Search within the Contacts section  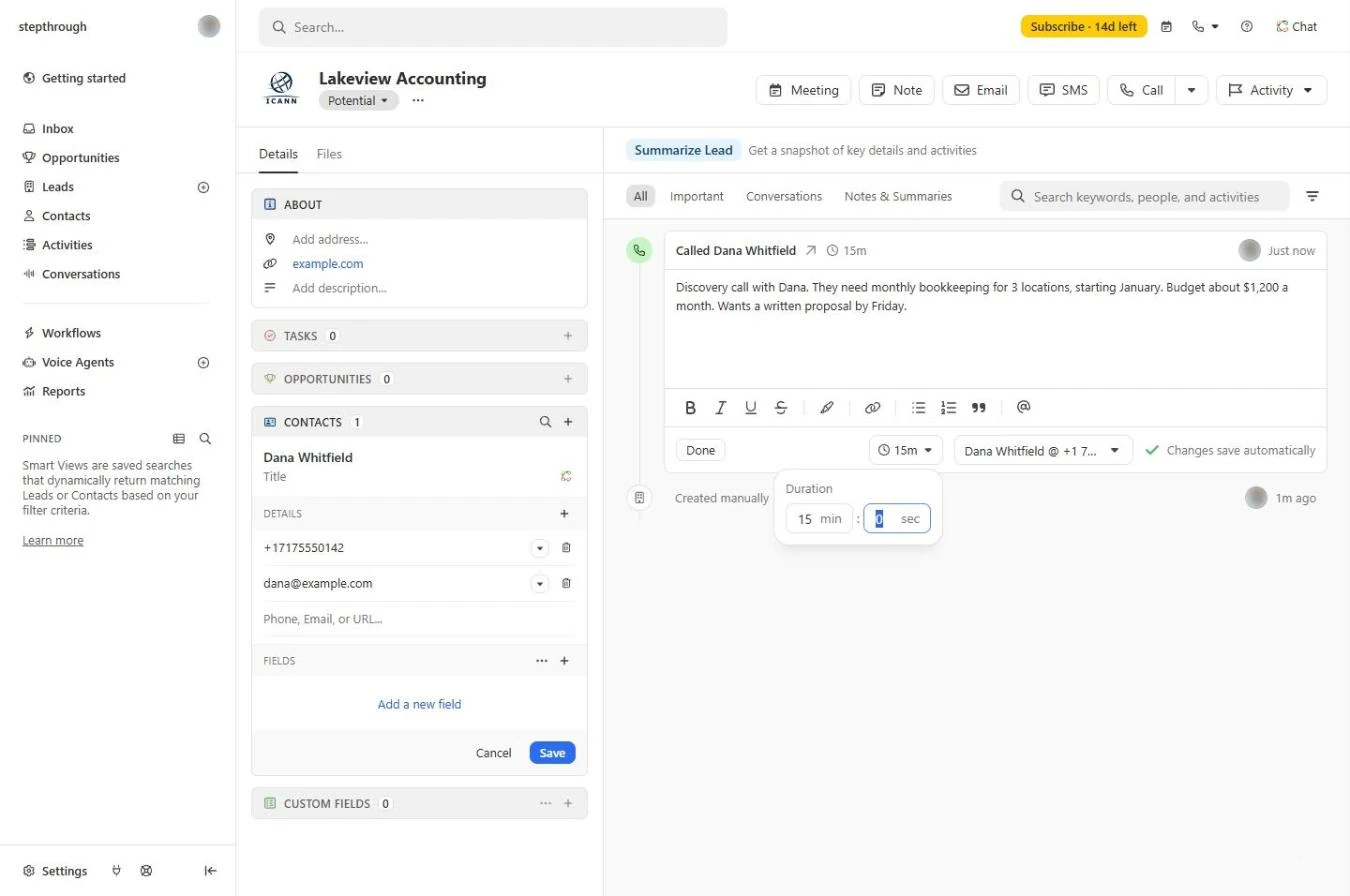[x=545, y=422]
